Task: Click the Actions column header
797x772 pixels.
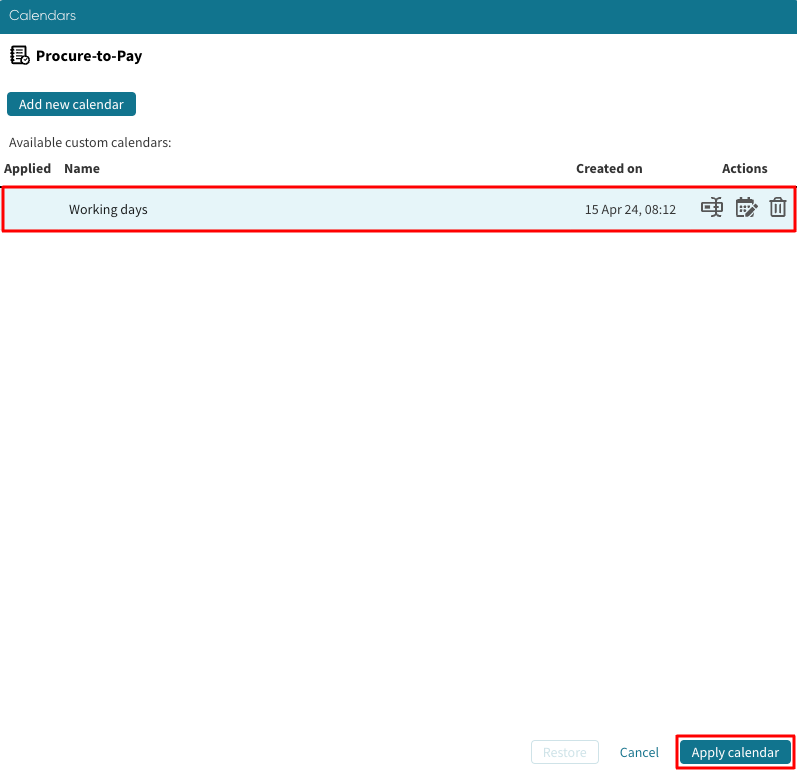Action: pos(744,168)
